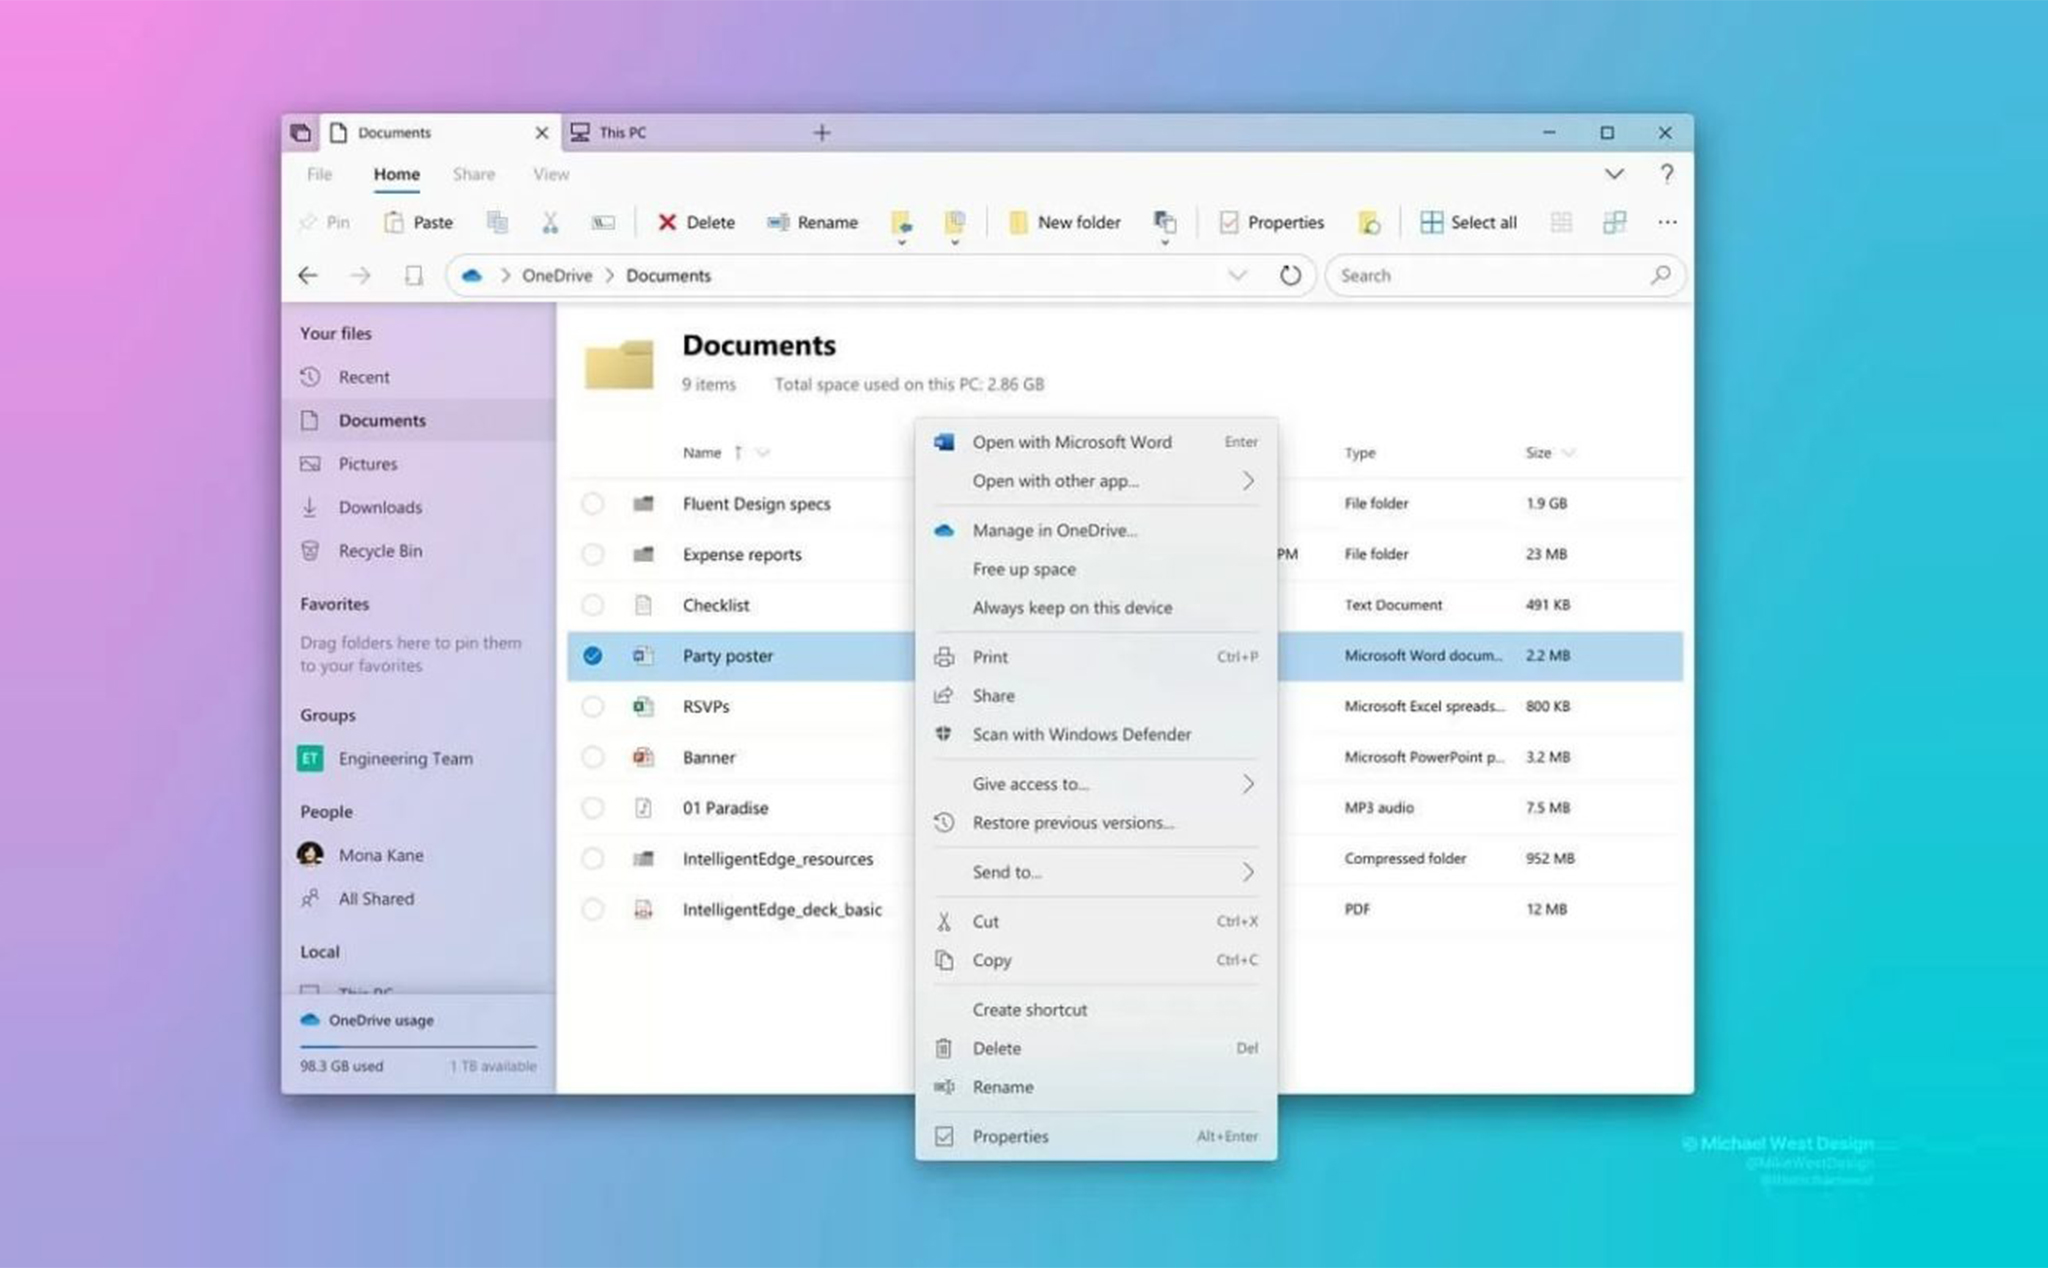Uncheck the selected Party poster checkbox
The image size is (2048, 1268).
(593, 656)
